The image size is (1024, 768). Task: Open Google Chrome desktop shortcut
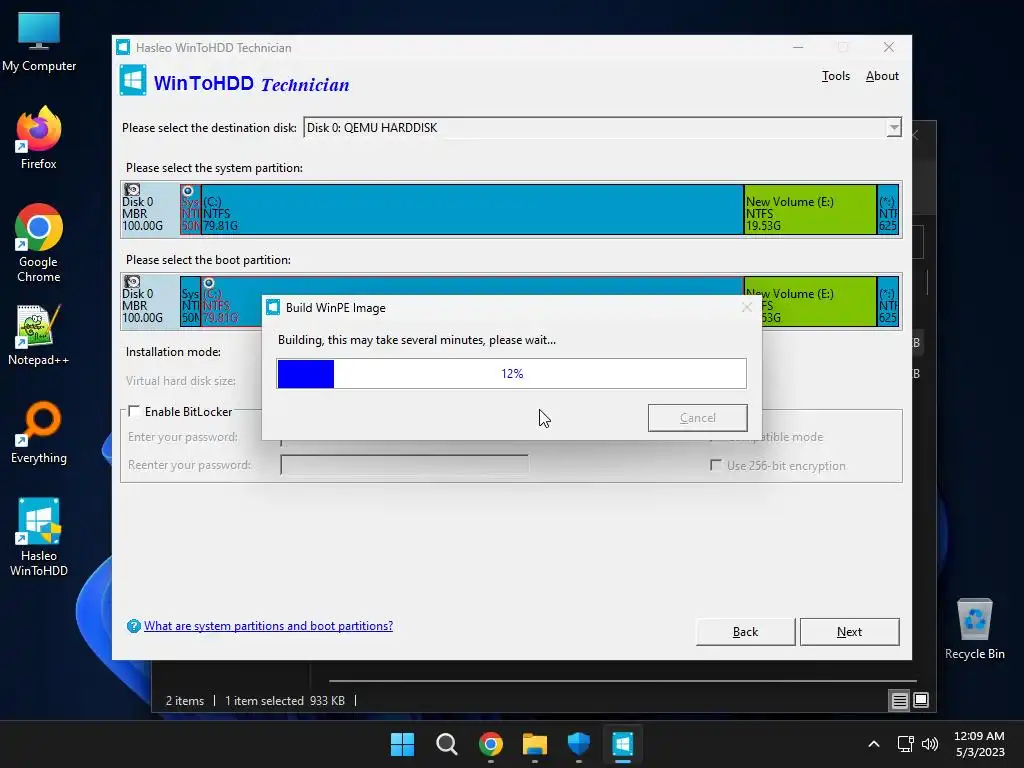(x=39, y=243)
